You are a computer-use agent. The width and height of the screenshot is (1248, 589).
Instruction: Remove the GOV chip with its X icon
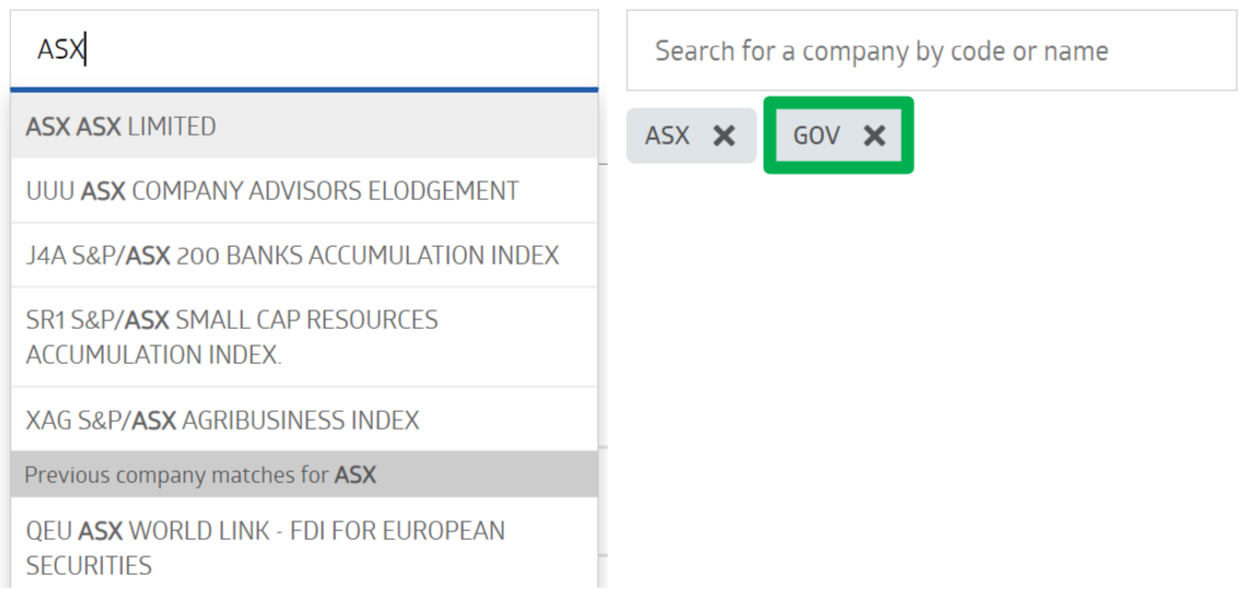[x=874, y=136]
